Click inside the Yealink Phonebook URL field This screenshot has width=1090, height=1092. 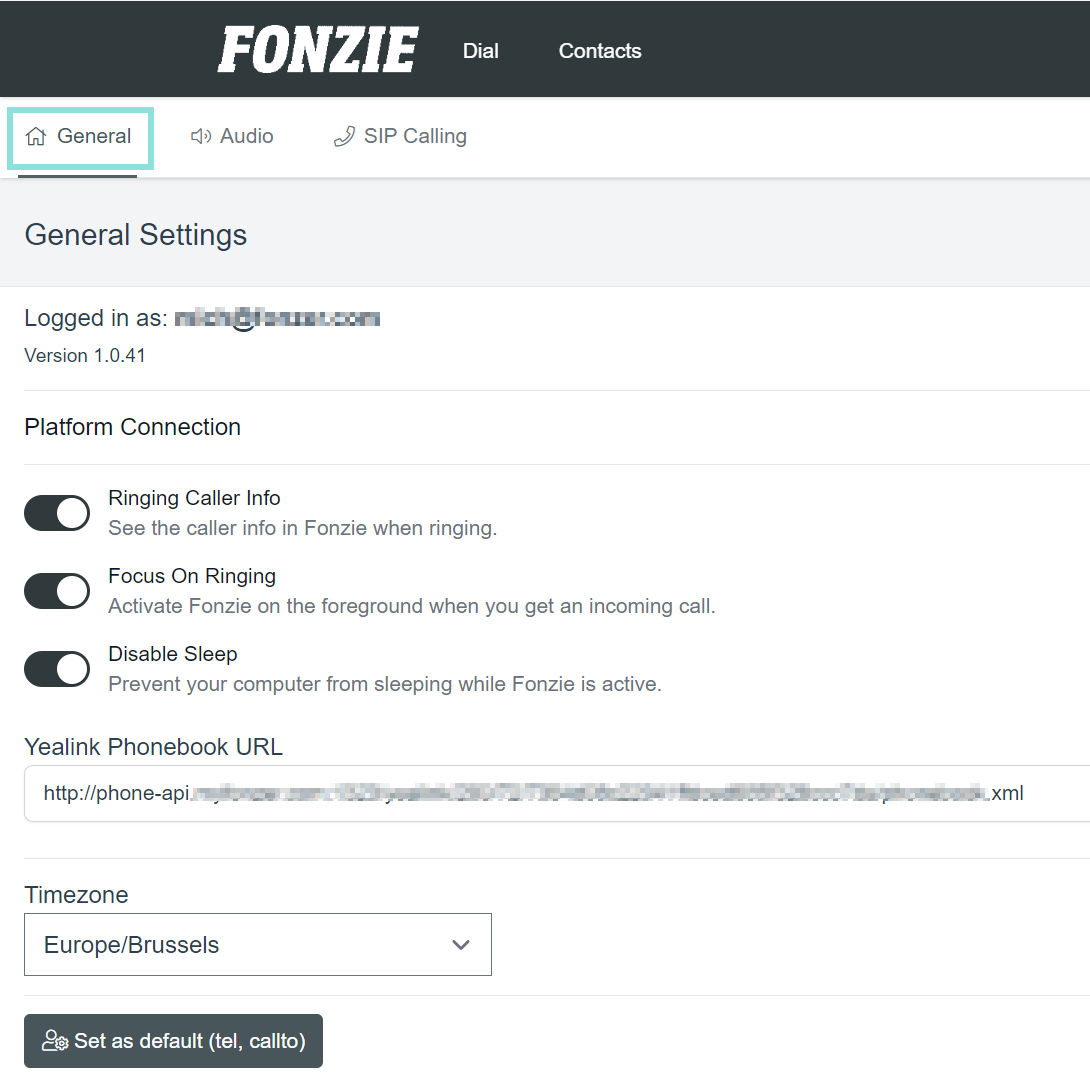557,793
